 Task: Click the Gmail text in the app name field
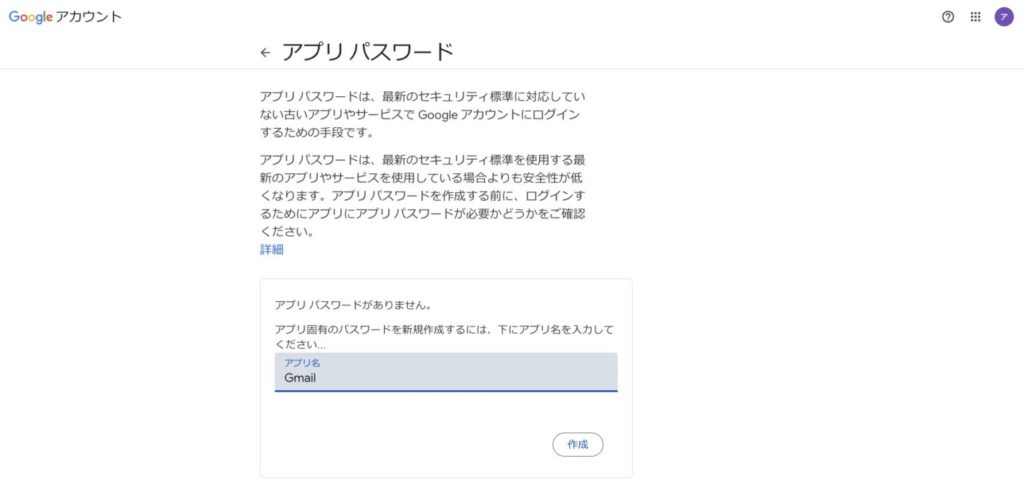[300, 378]
